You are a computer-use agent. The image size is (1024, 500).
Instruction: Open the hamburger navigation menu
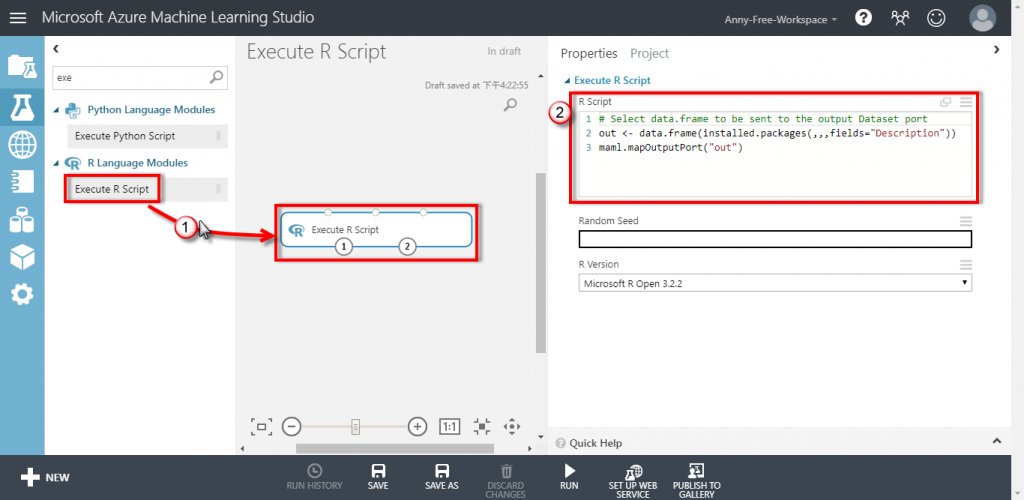(x=18, y=18)
